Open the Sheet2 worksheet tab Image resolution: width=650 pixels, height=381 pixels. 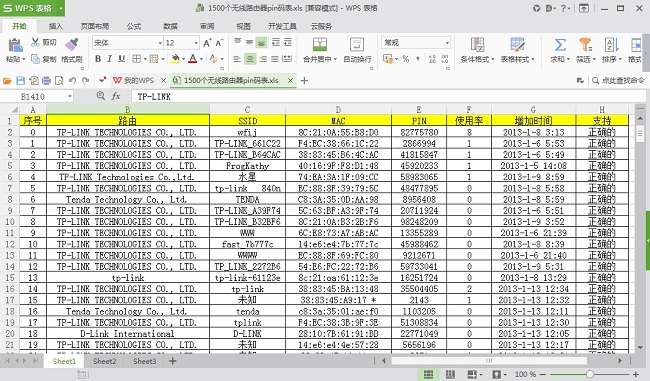click(x=104, y=362)
